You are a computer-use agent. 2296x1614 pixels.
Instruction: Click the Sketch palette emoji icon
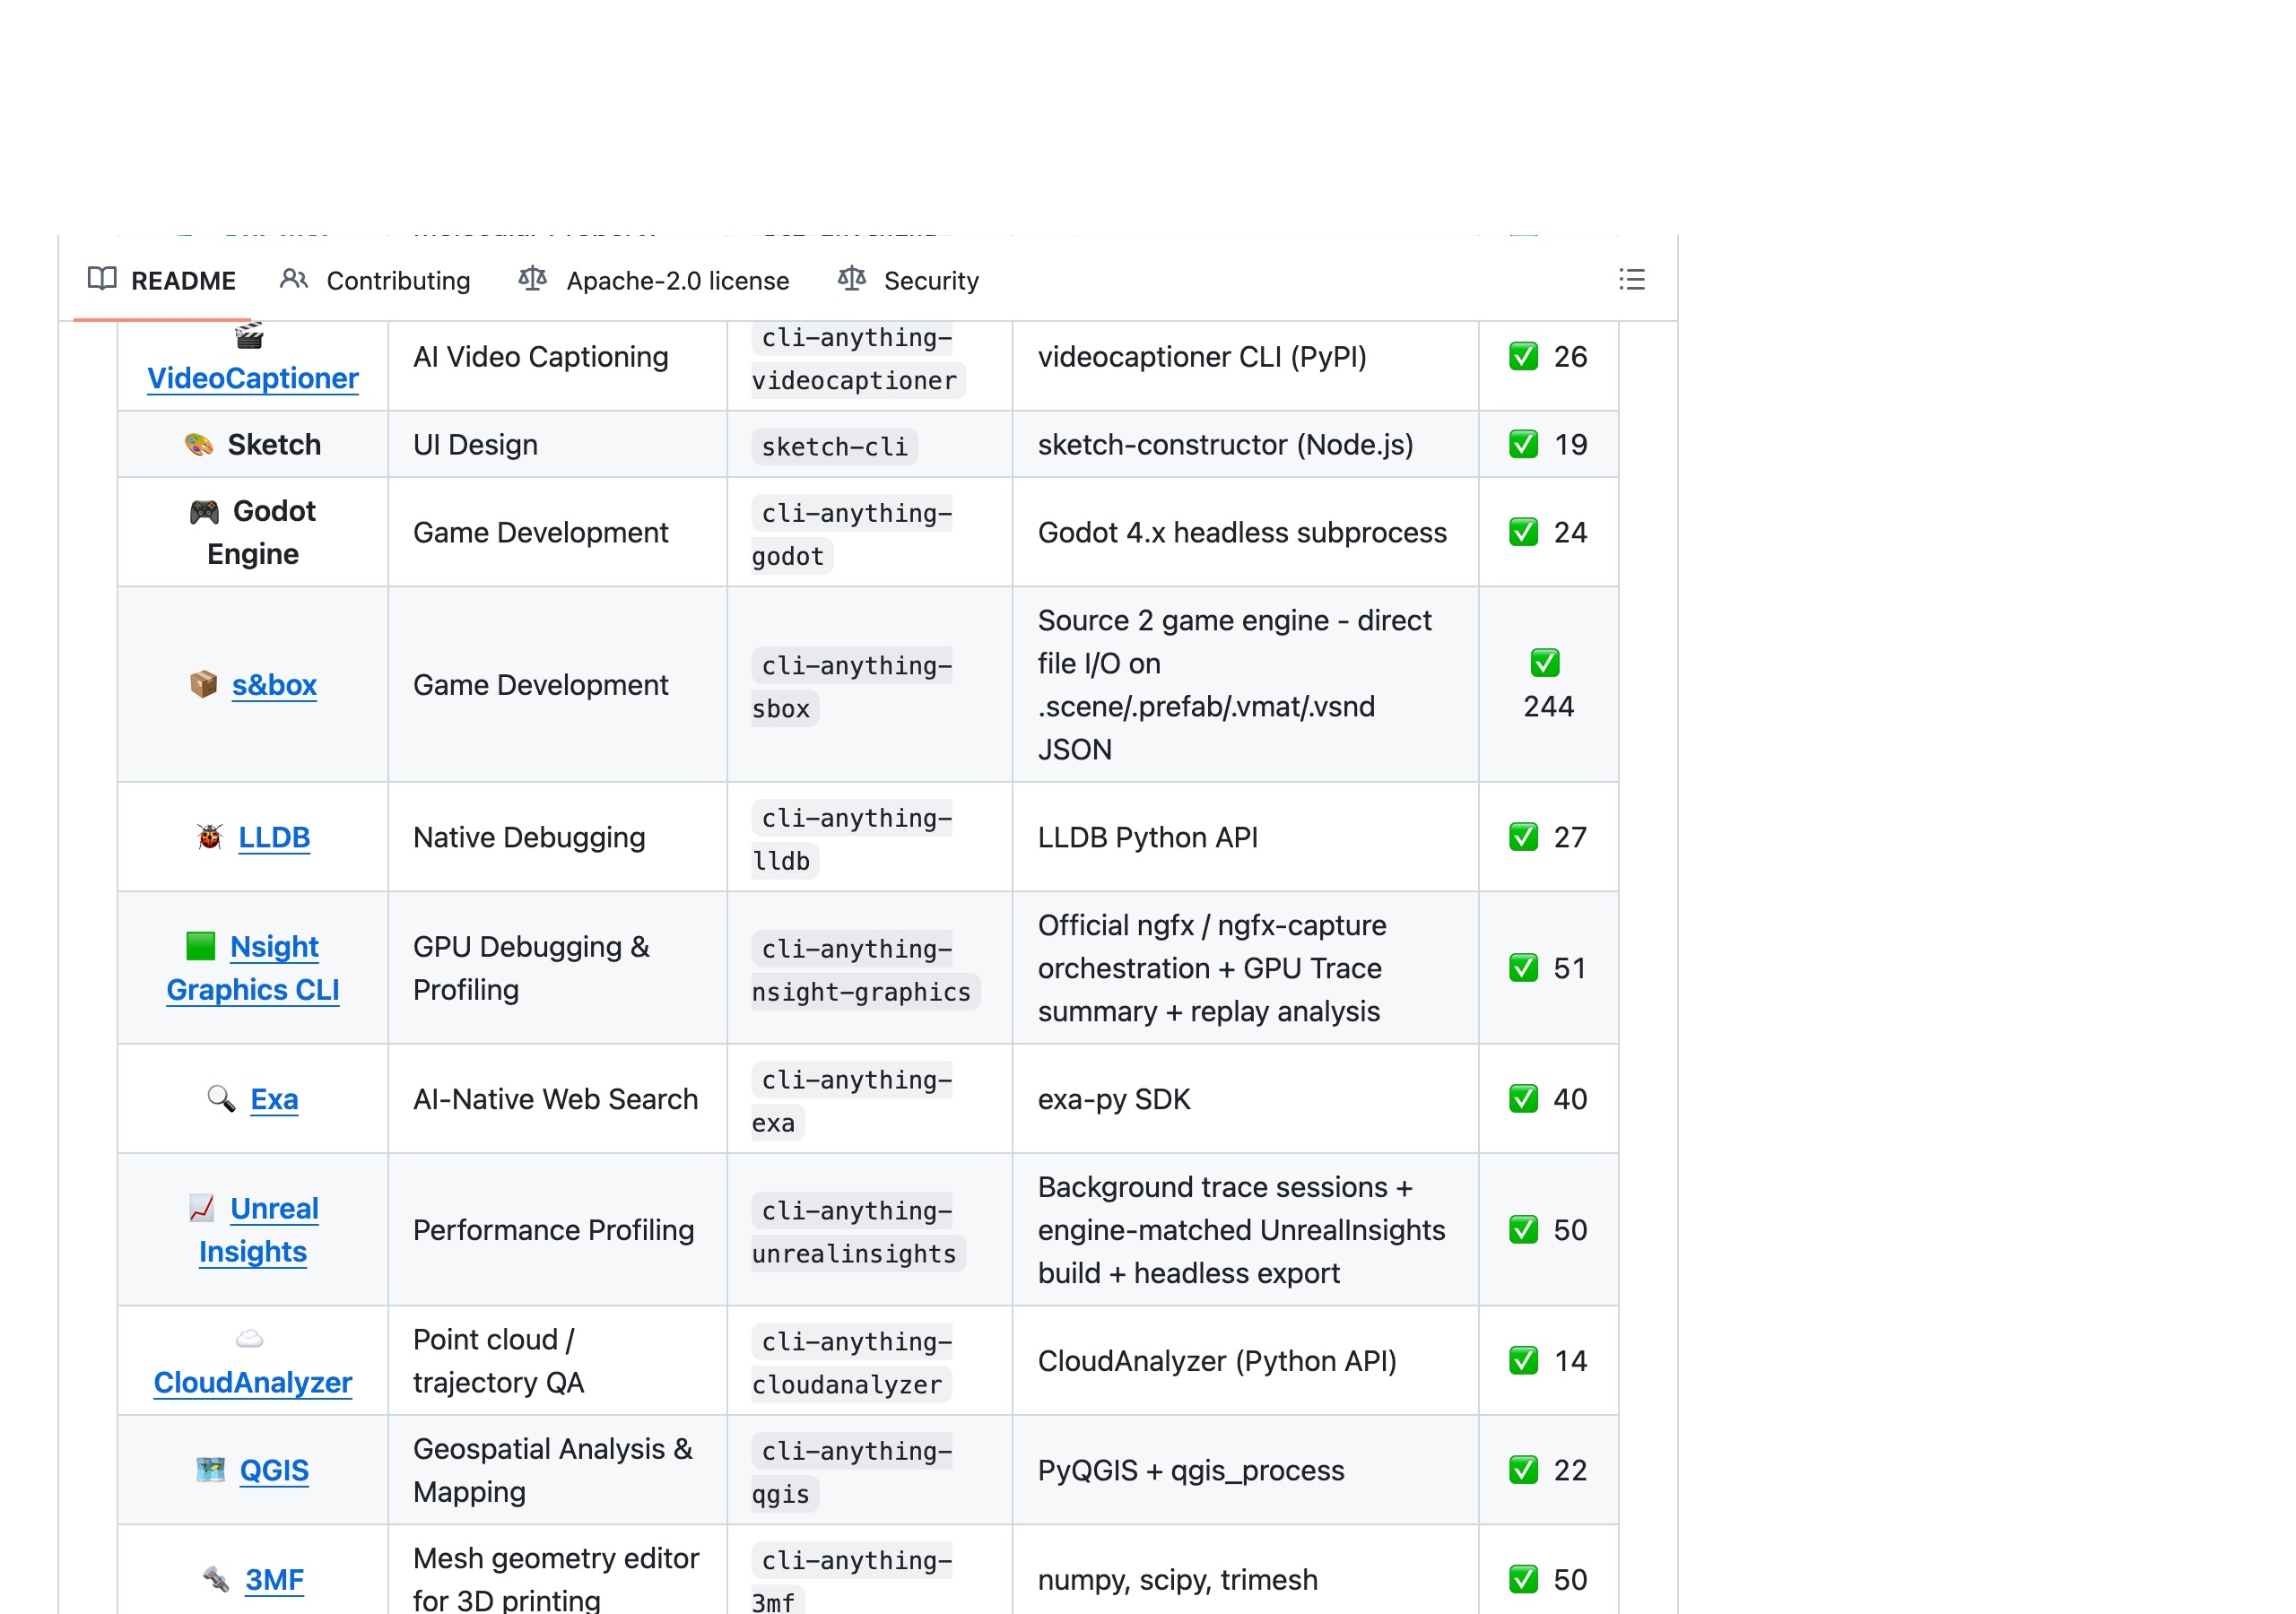coord(199,444)
